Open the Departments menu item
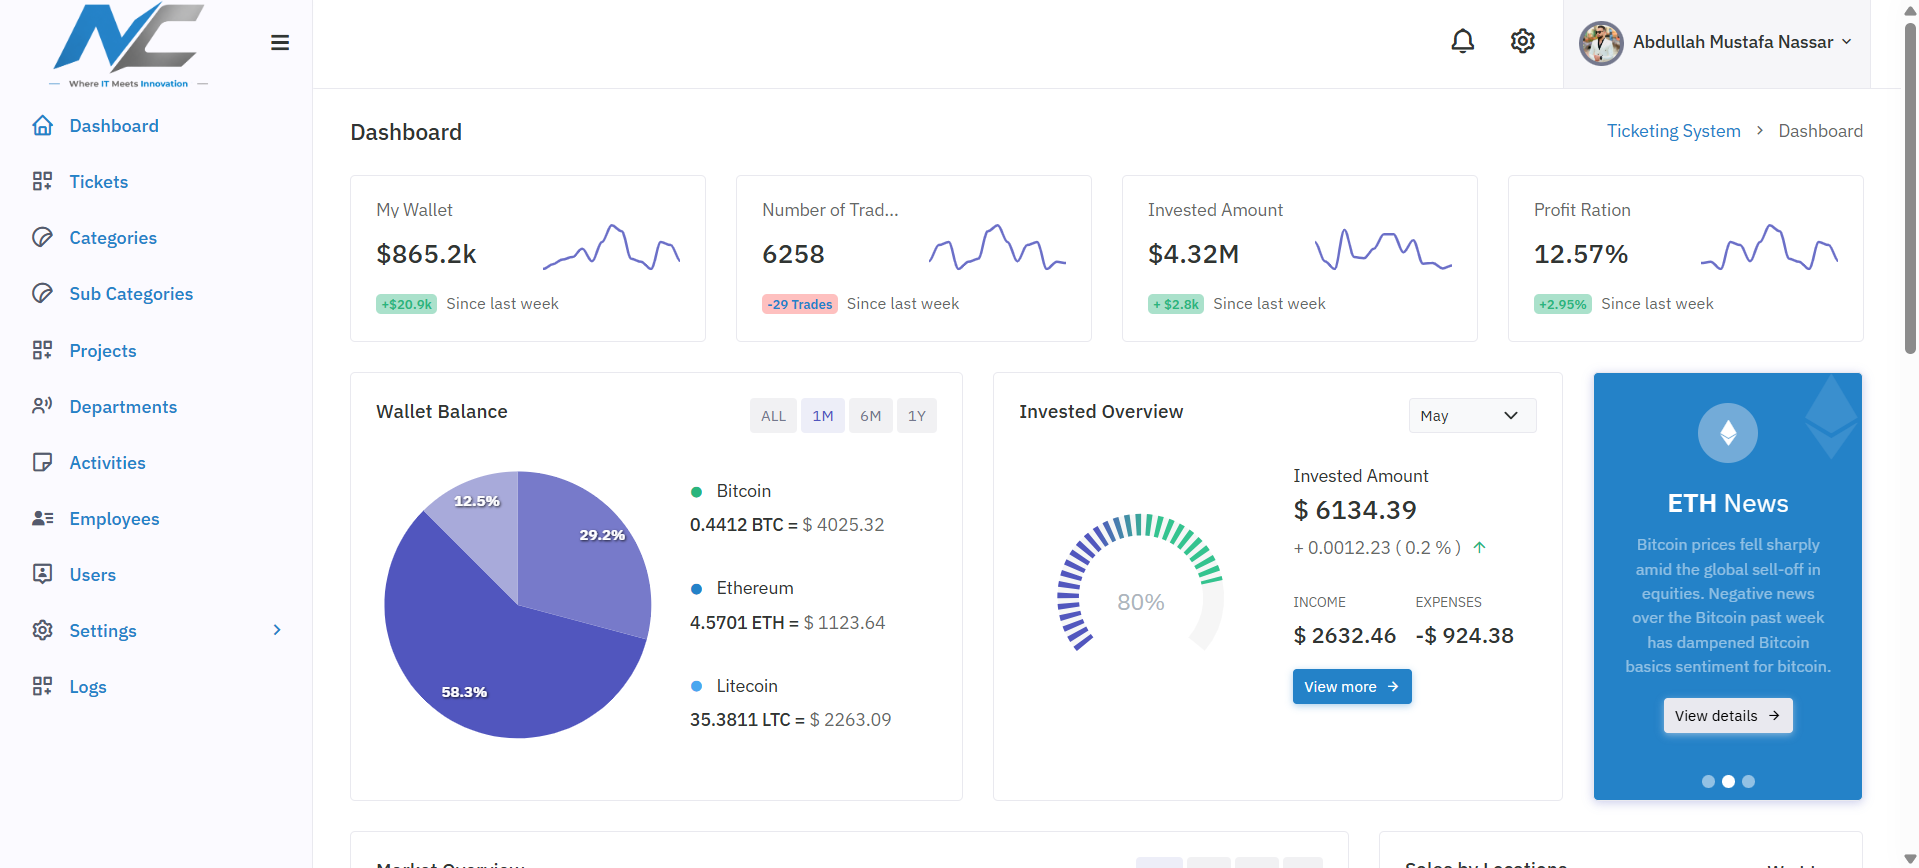 click(123, 407)
